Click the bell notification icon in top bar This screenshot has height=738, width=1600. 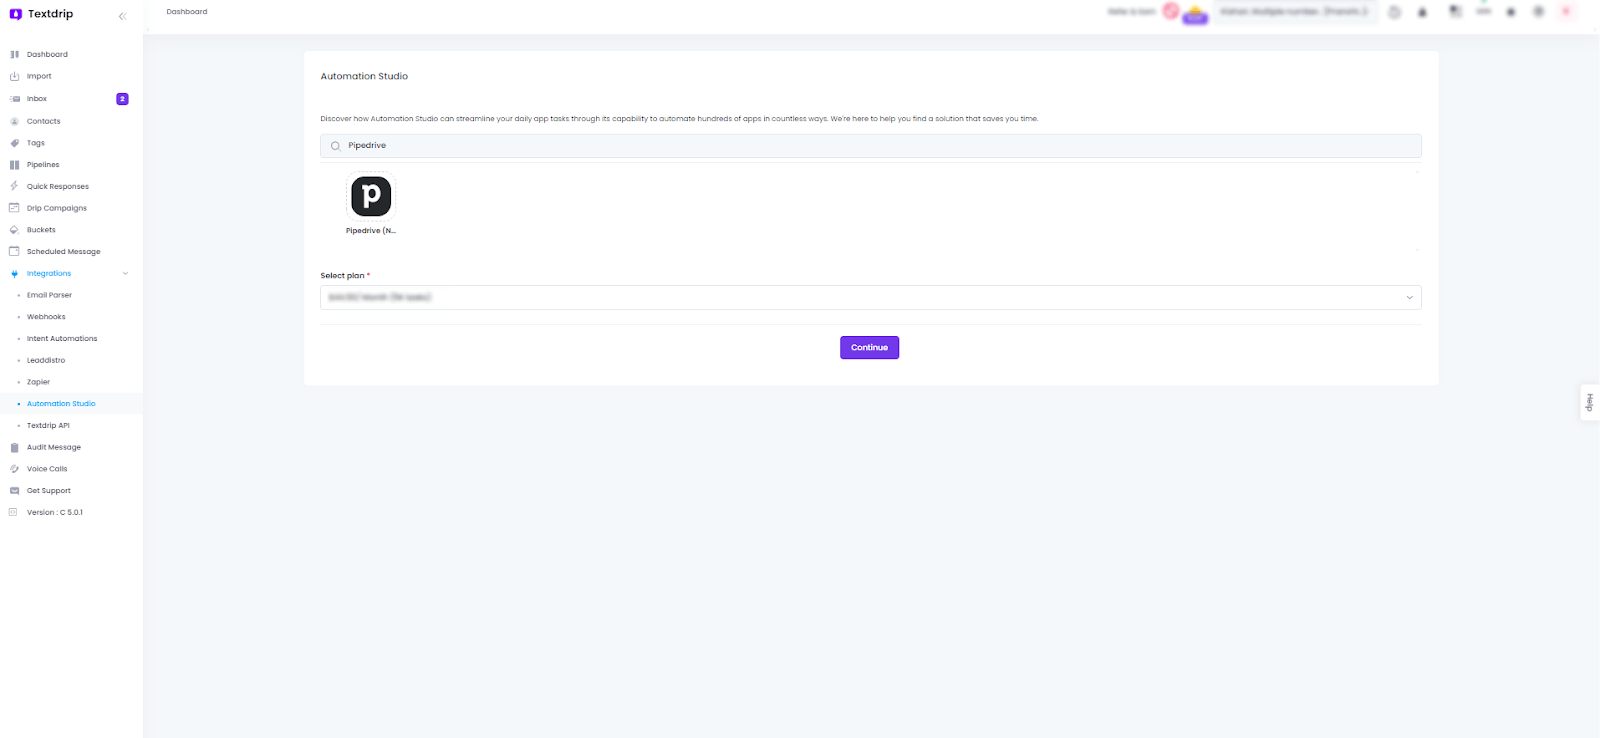click(1423, 12)
